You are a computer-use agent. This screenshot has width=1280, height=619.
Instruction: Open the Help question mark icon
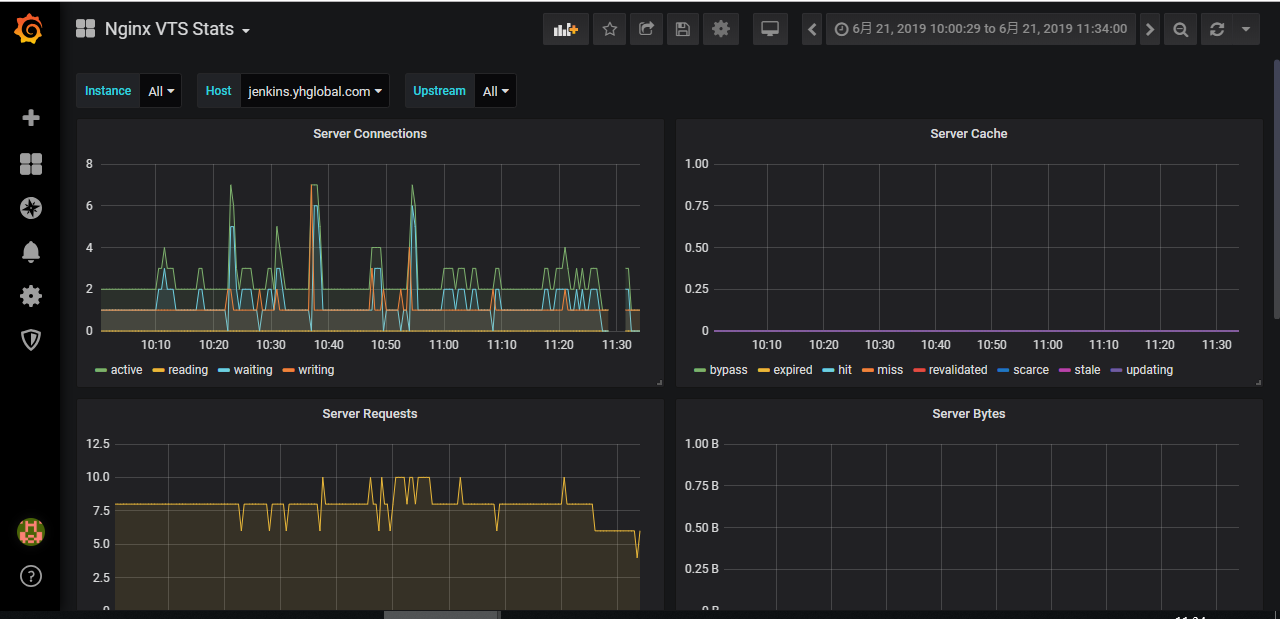31,576
